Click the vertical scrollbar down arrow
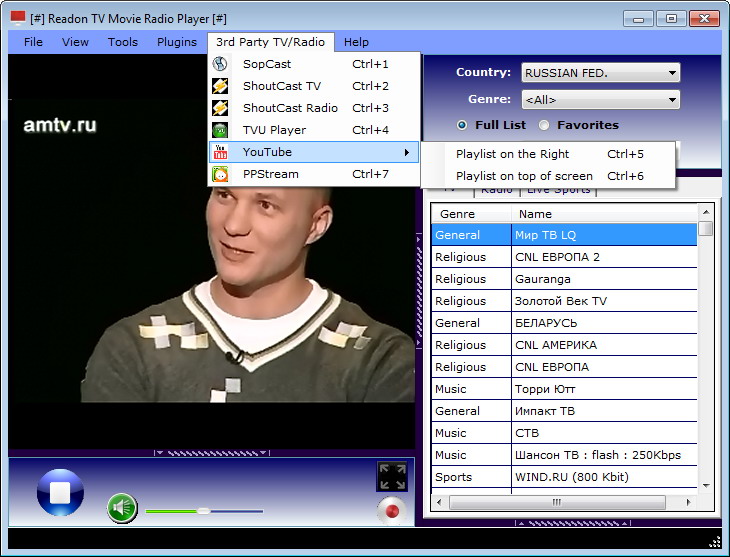This screenshot has width=730, height=557. [706, 485]
